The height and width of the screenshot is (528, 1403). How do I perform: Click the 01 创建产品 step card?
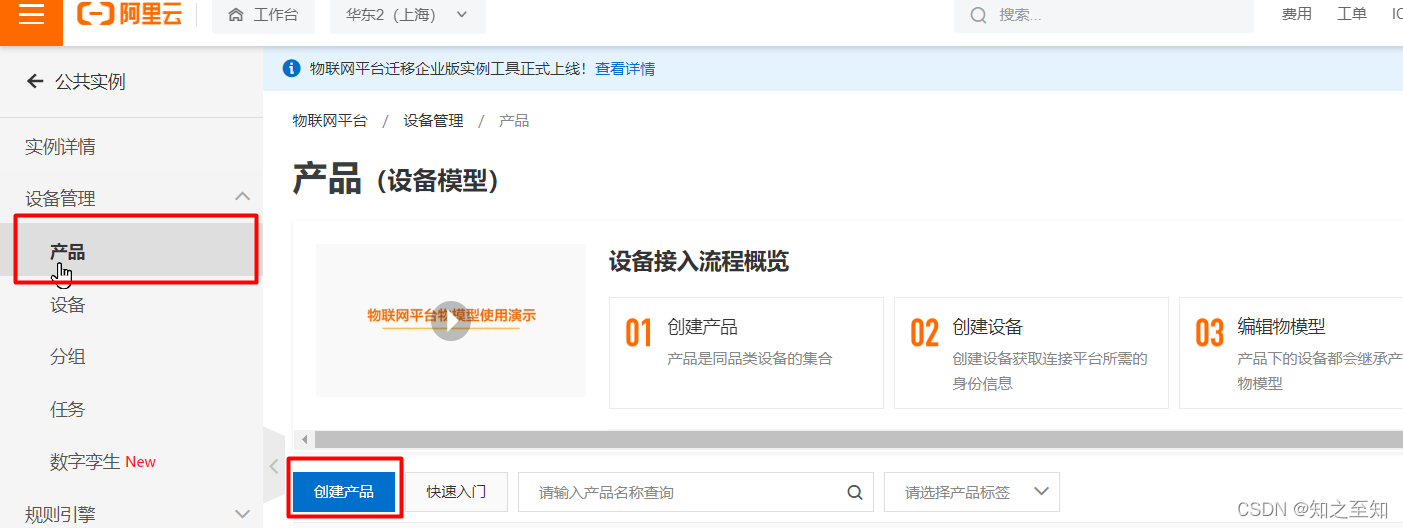[746, 352]
